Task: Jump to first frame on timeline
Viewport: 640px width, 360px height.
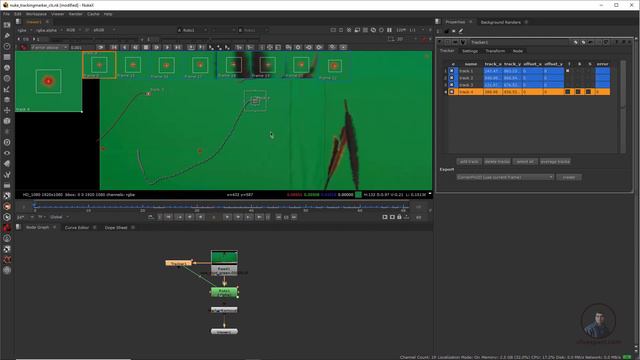Action: coord(168,217)
